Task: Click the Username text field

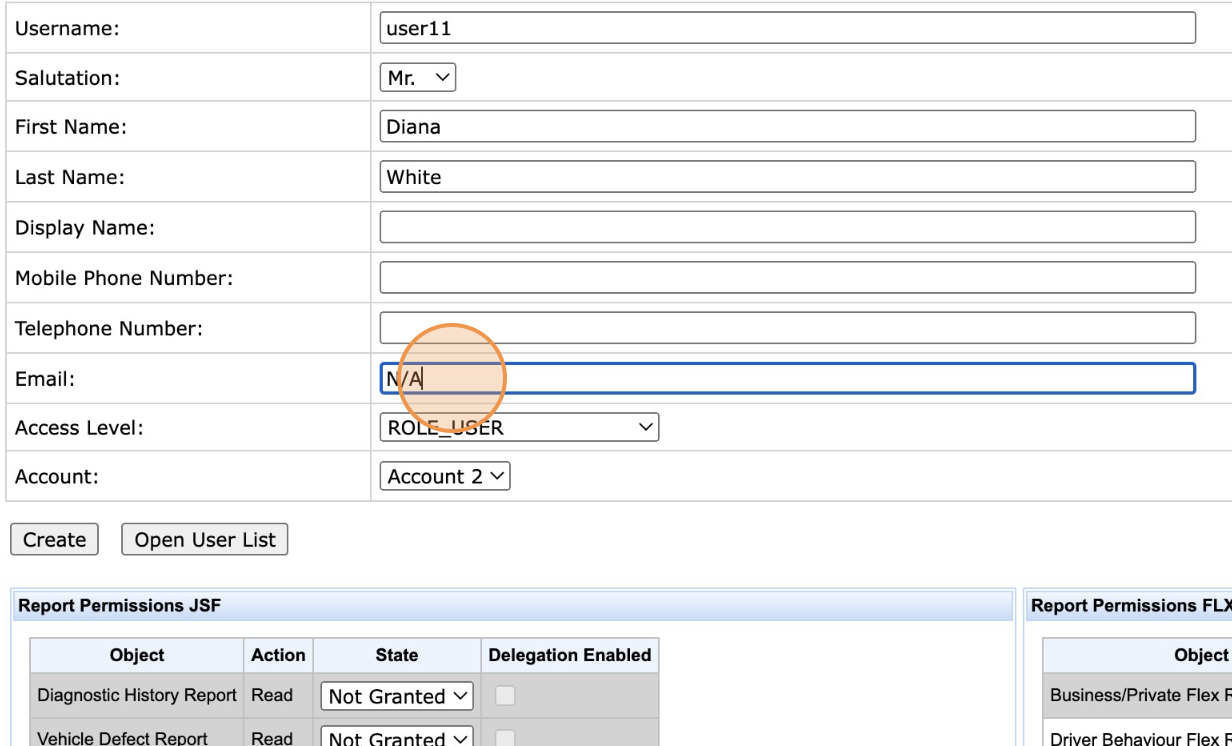Action: (x=787, y=28)
